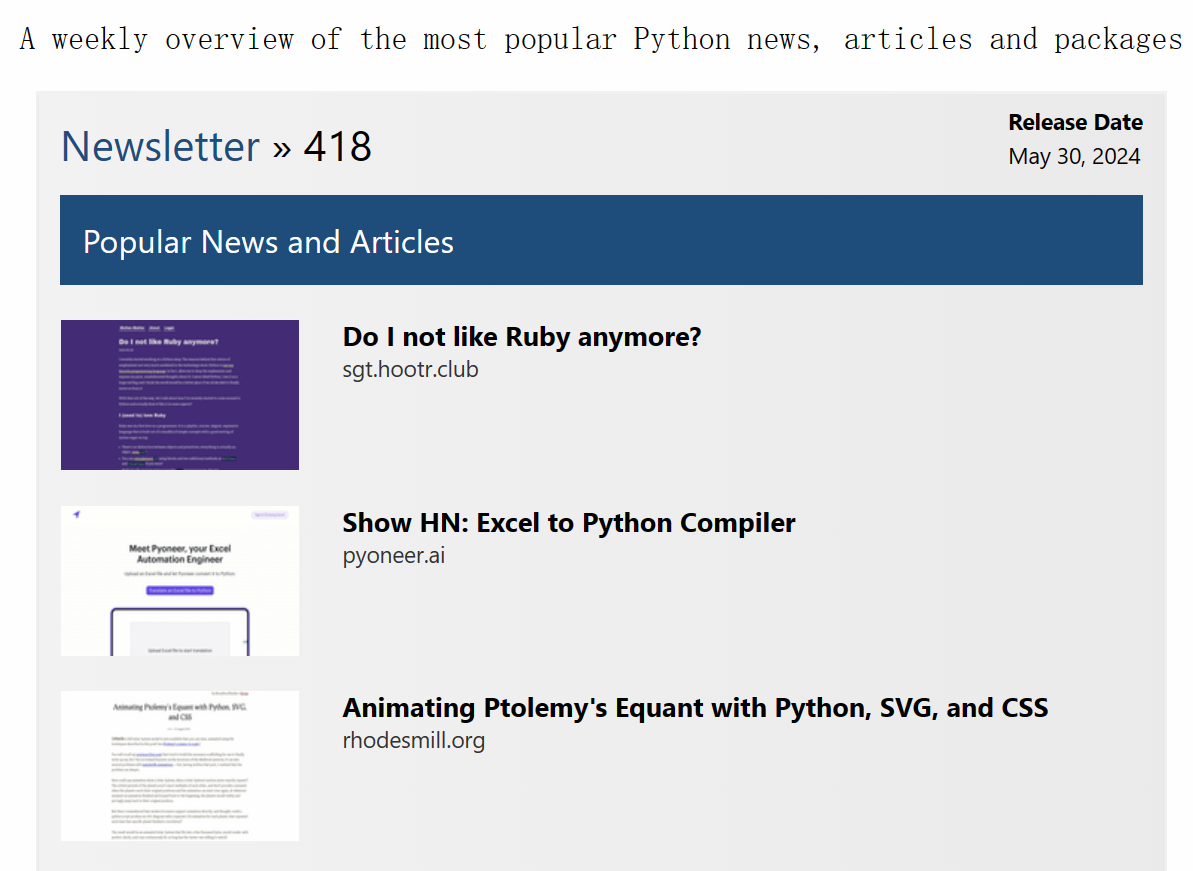Click the small sign-in badge in Pyoneer thumbnail
The height and width of the screenshot is (871, 1193).
(x=269, y=514)
